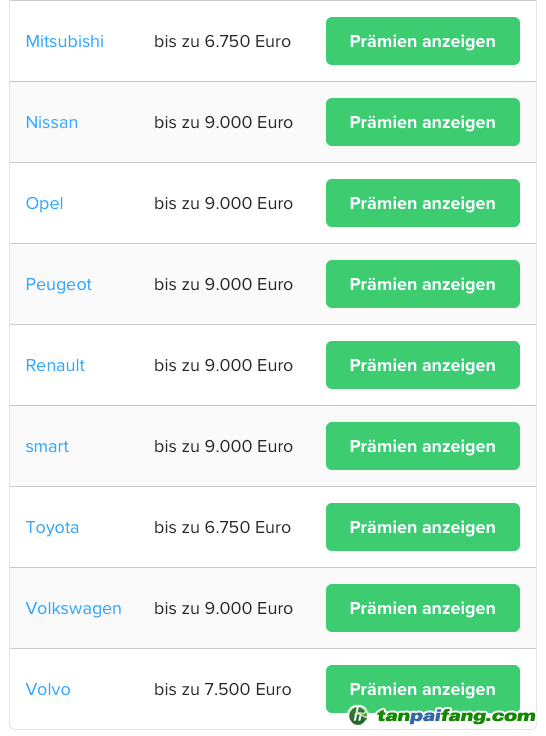Open the Mitsubishi brand link
546x736 pixels.
pos(65,41)
